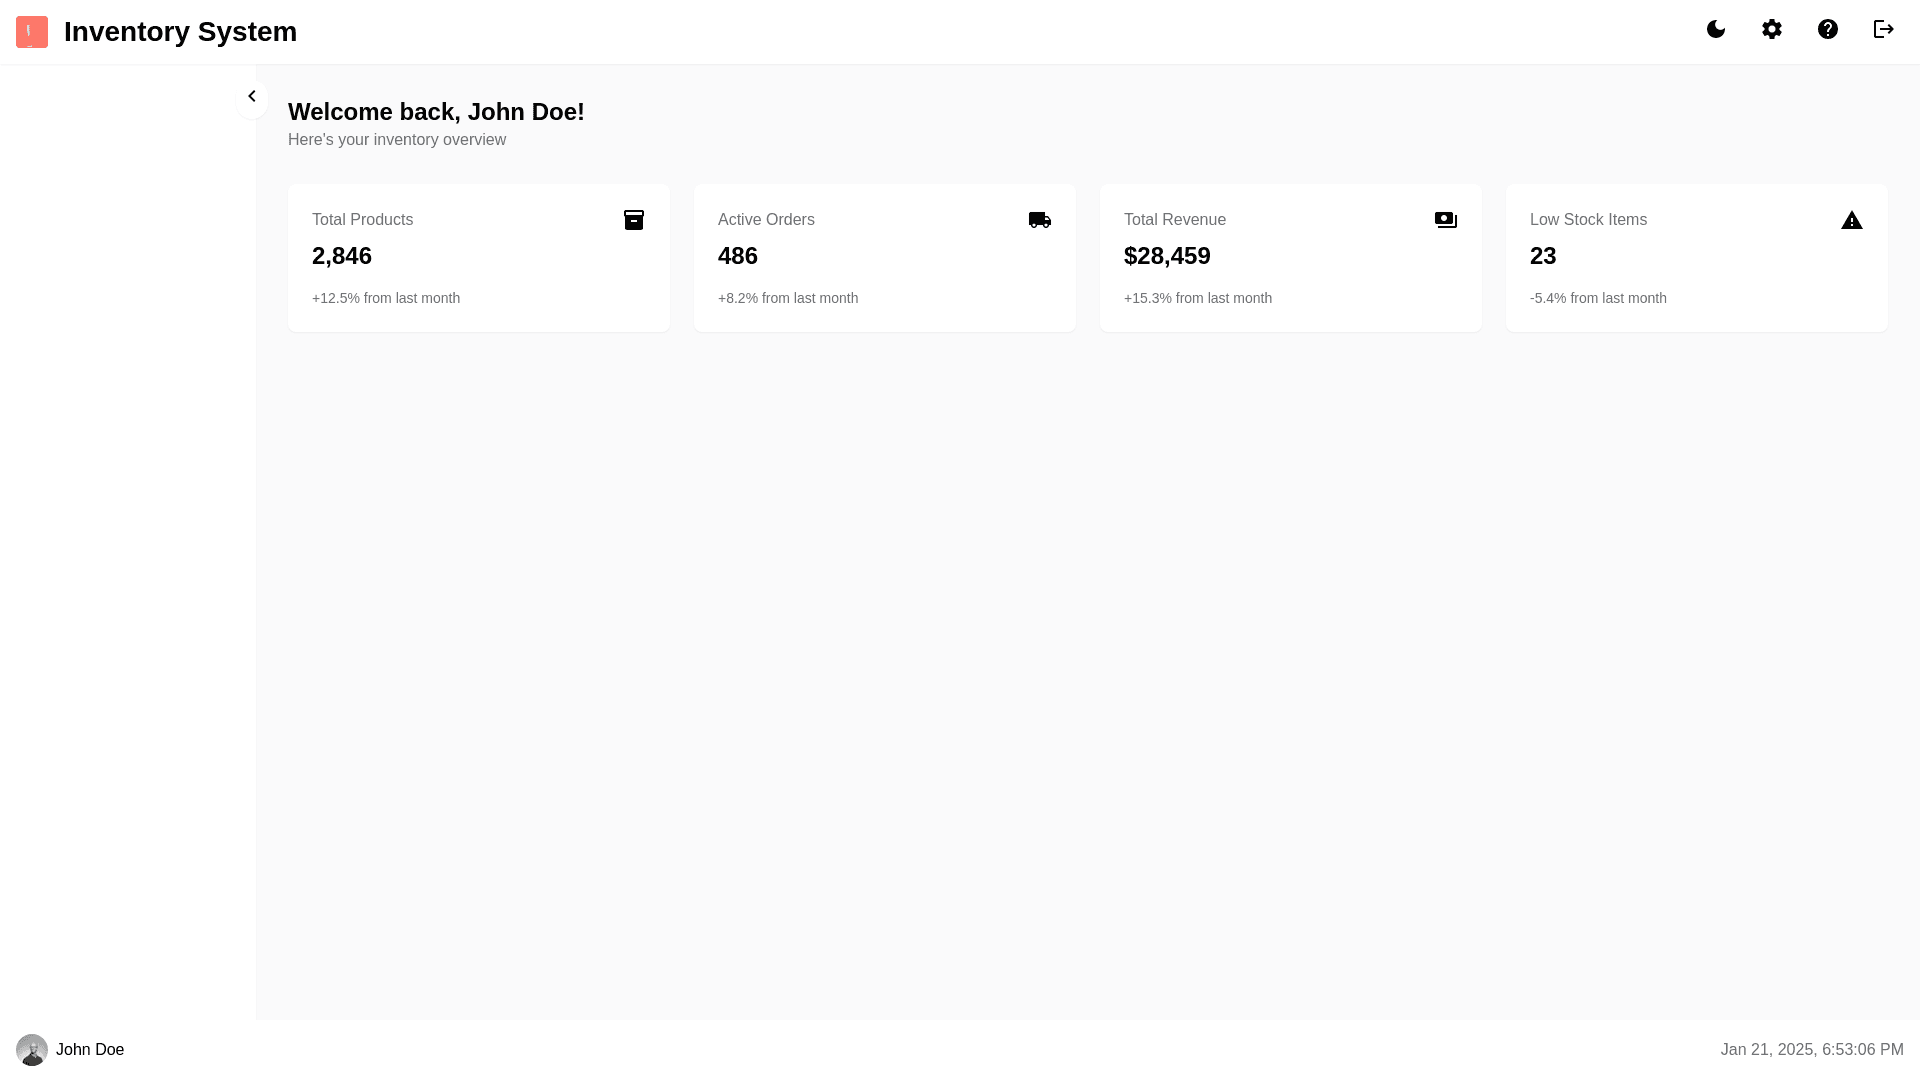Click the -5.4% from last month text
Screen dimensions: 1920x1080
[1598, 298]
